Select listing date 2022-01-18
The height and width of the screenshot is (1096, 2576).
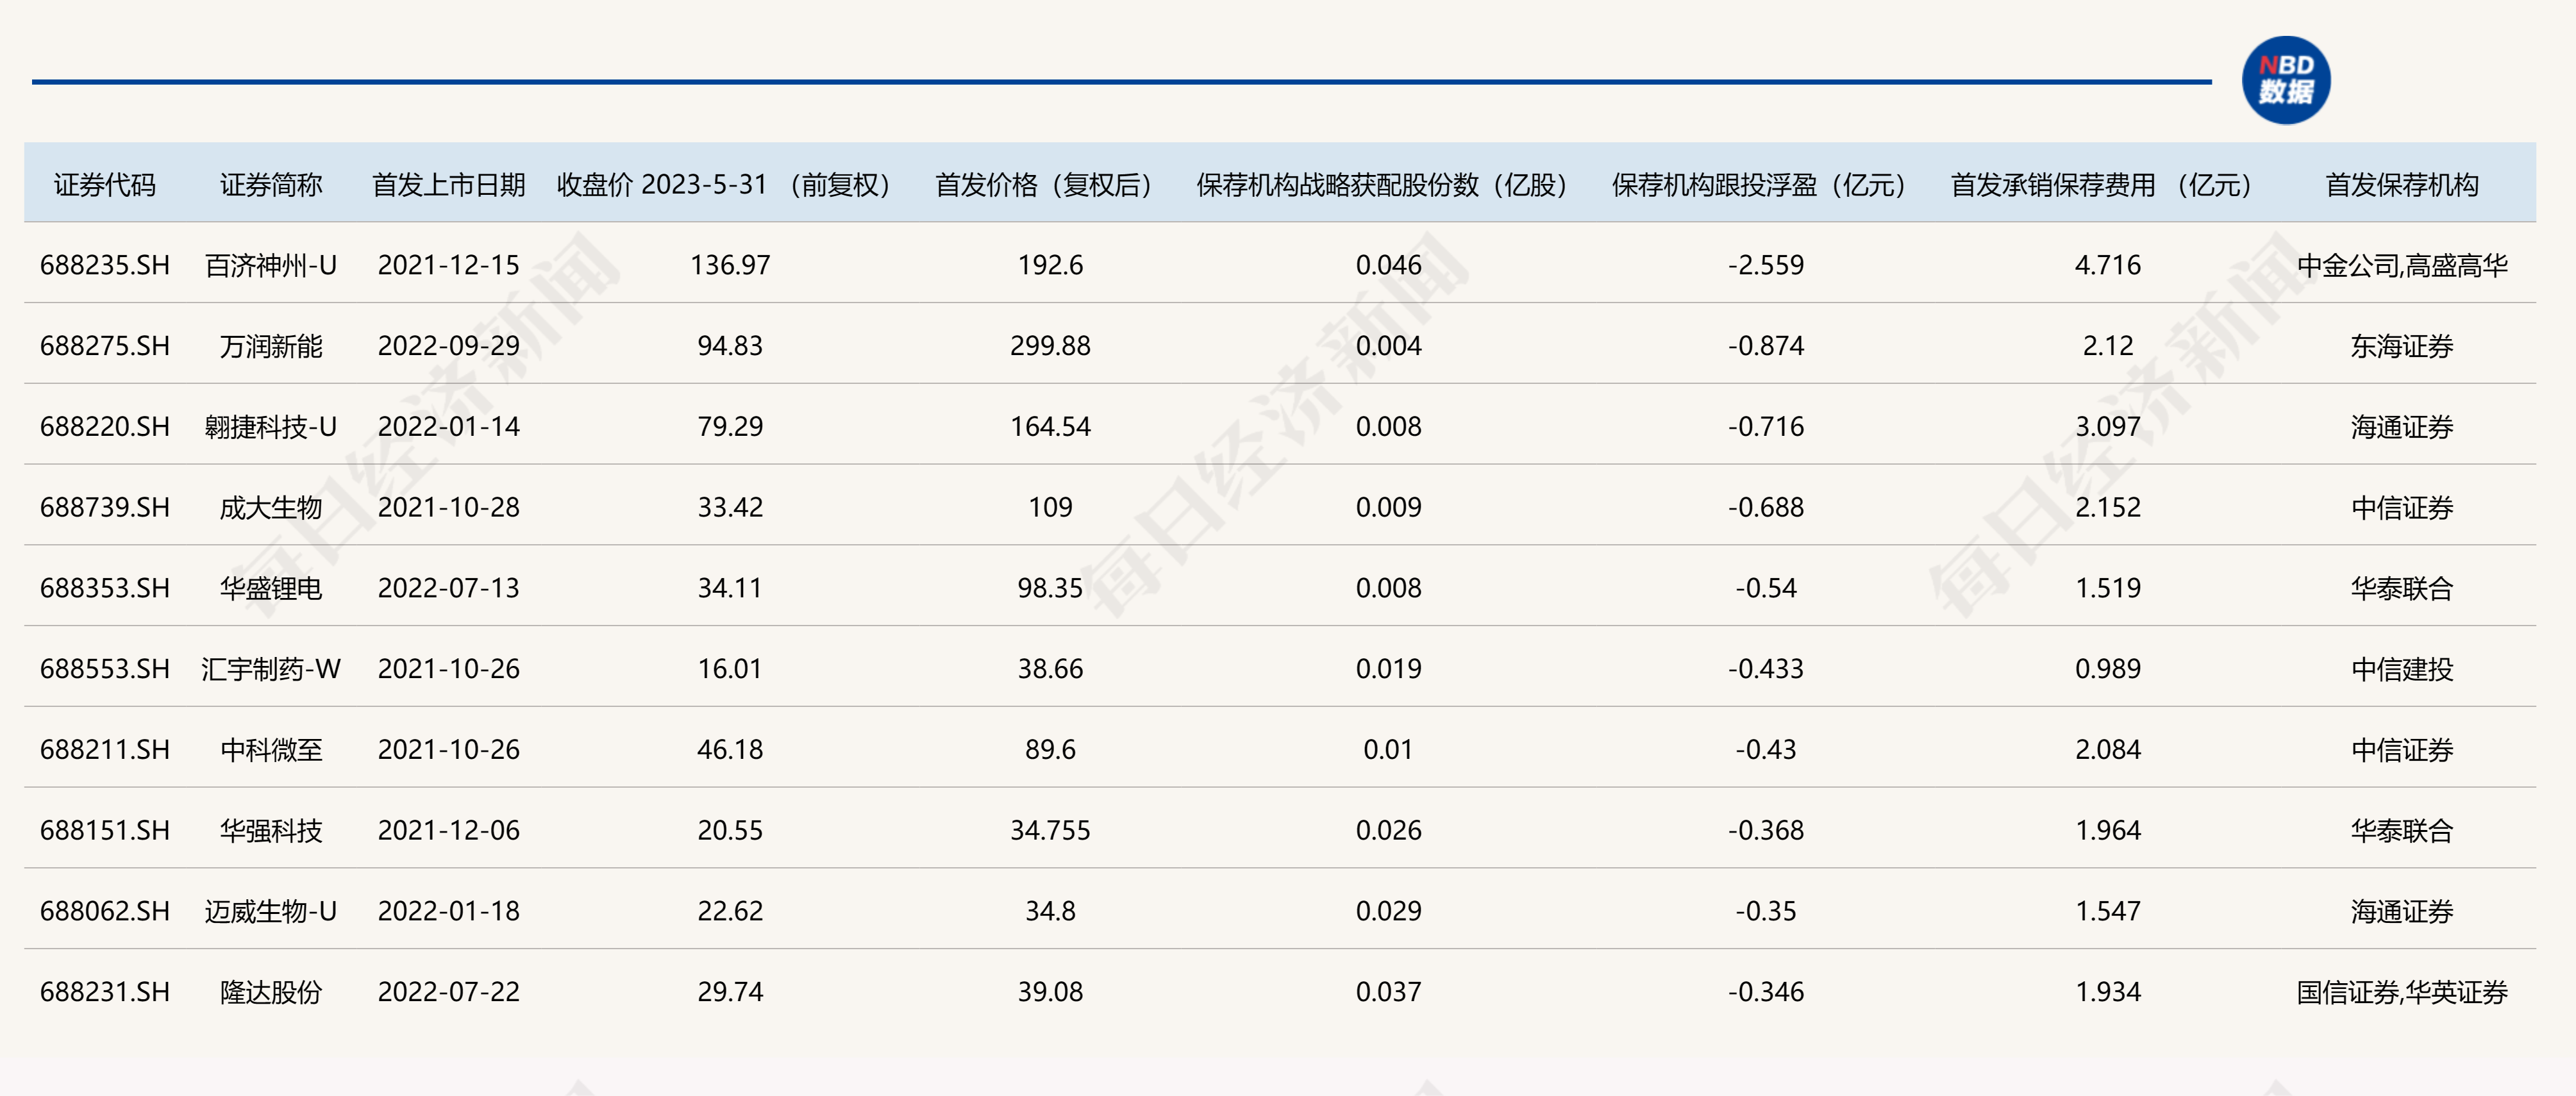[x=449, y=911]
